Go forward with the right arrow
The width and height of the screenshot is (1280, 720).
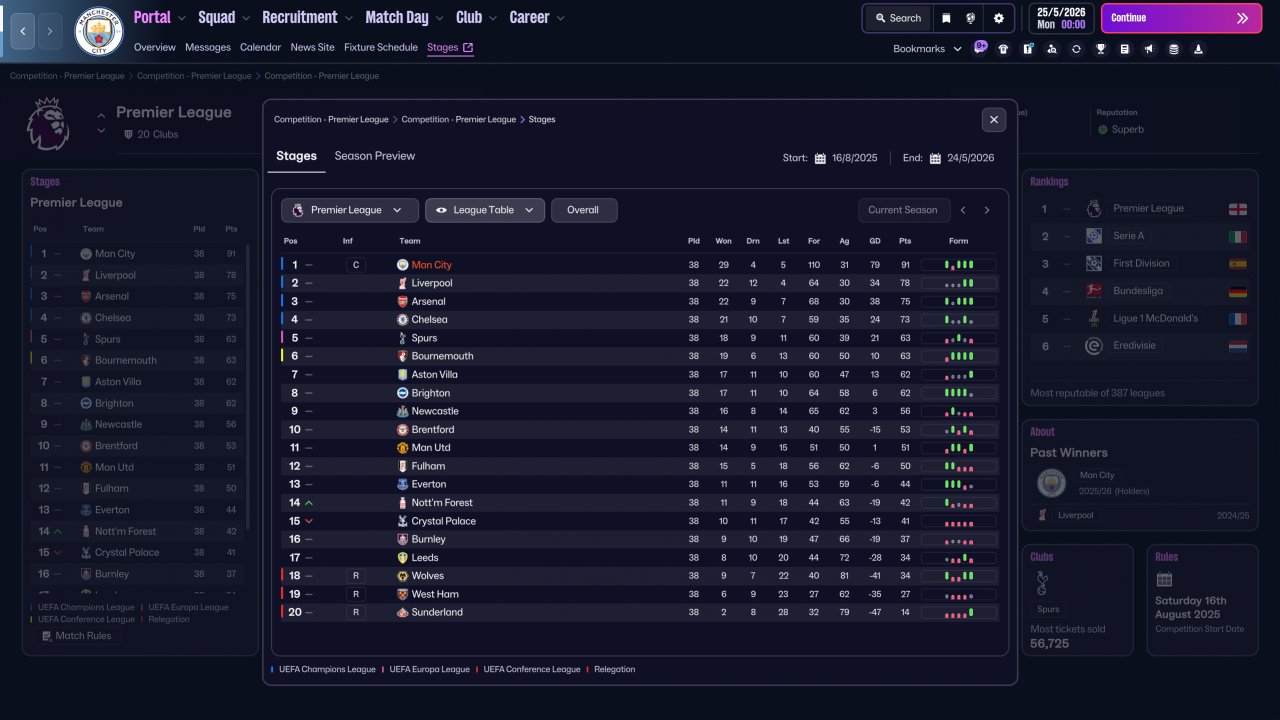50,31
